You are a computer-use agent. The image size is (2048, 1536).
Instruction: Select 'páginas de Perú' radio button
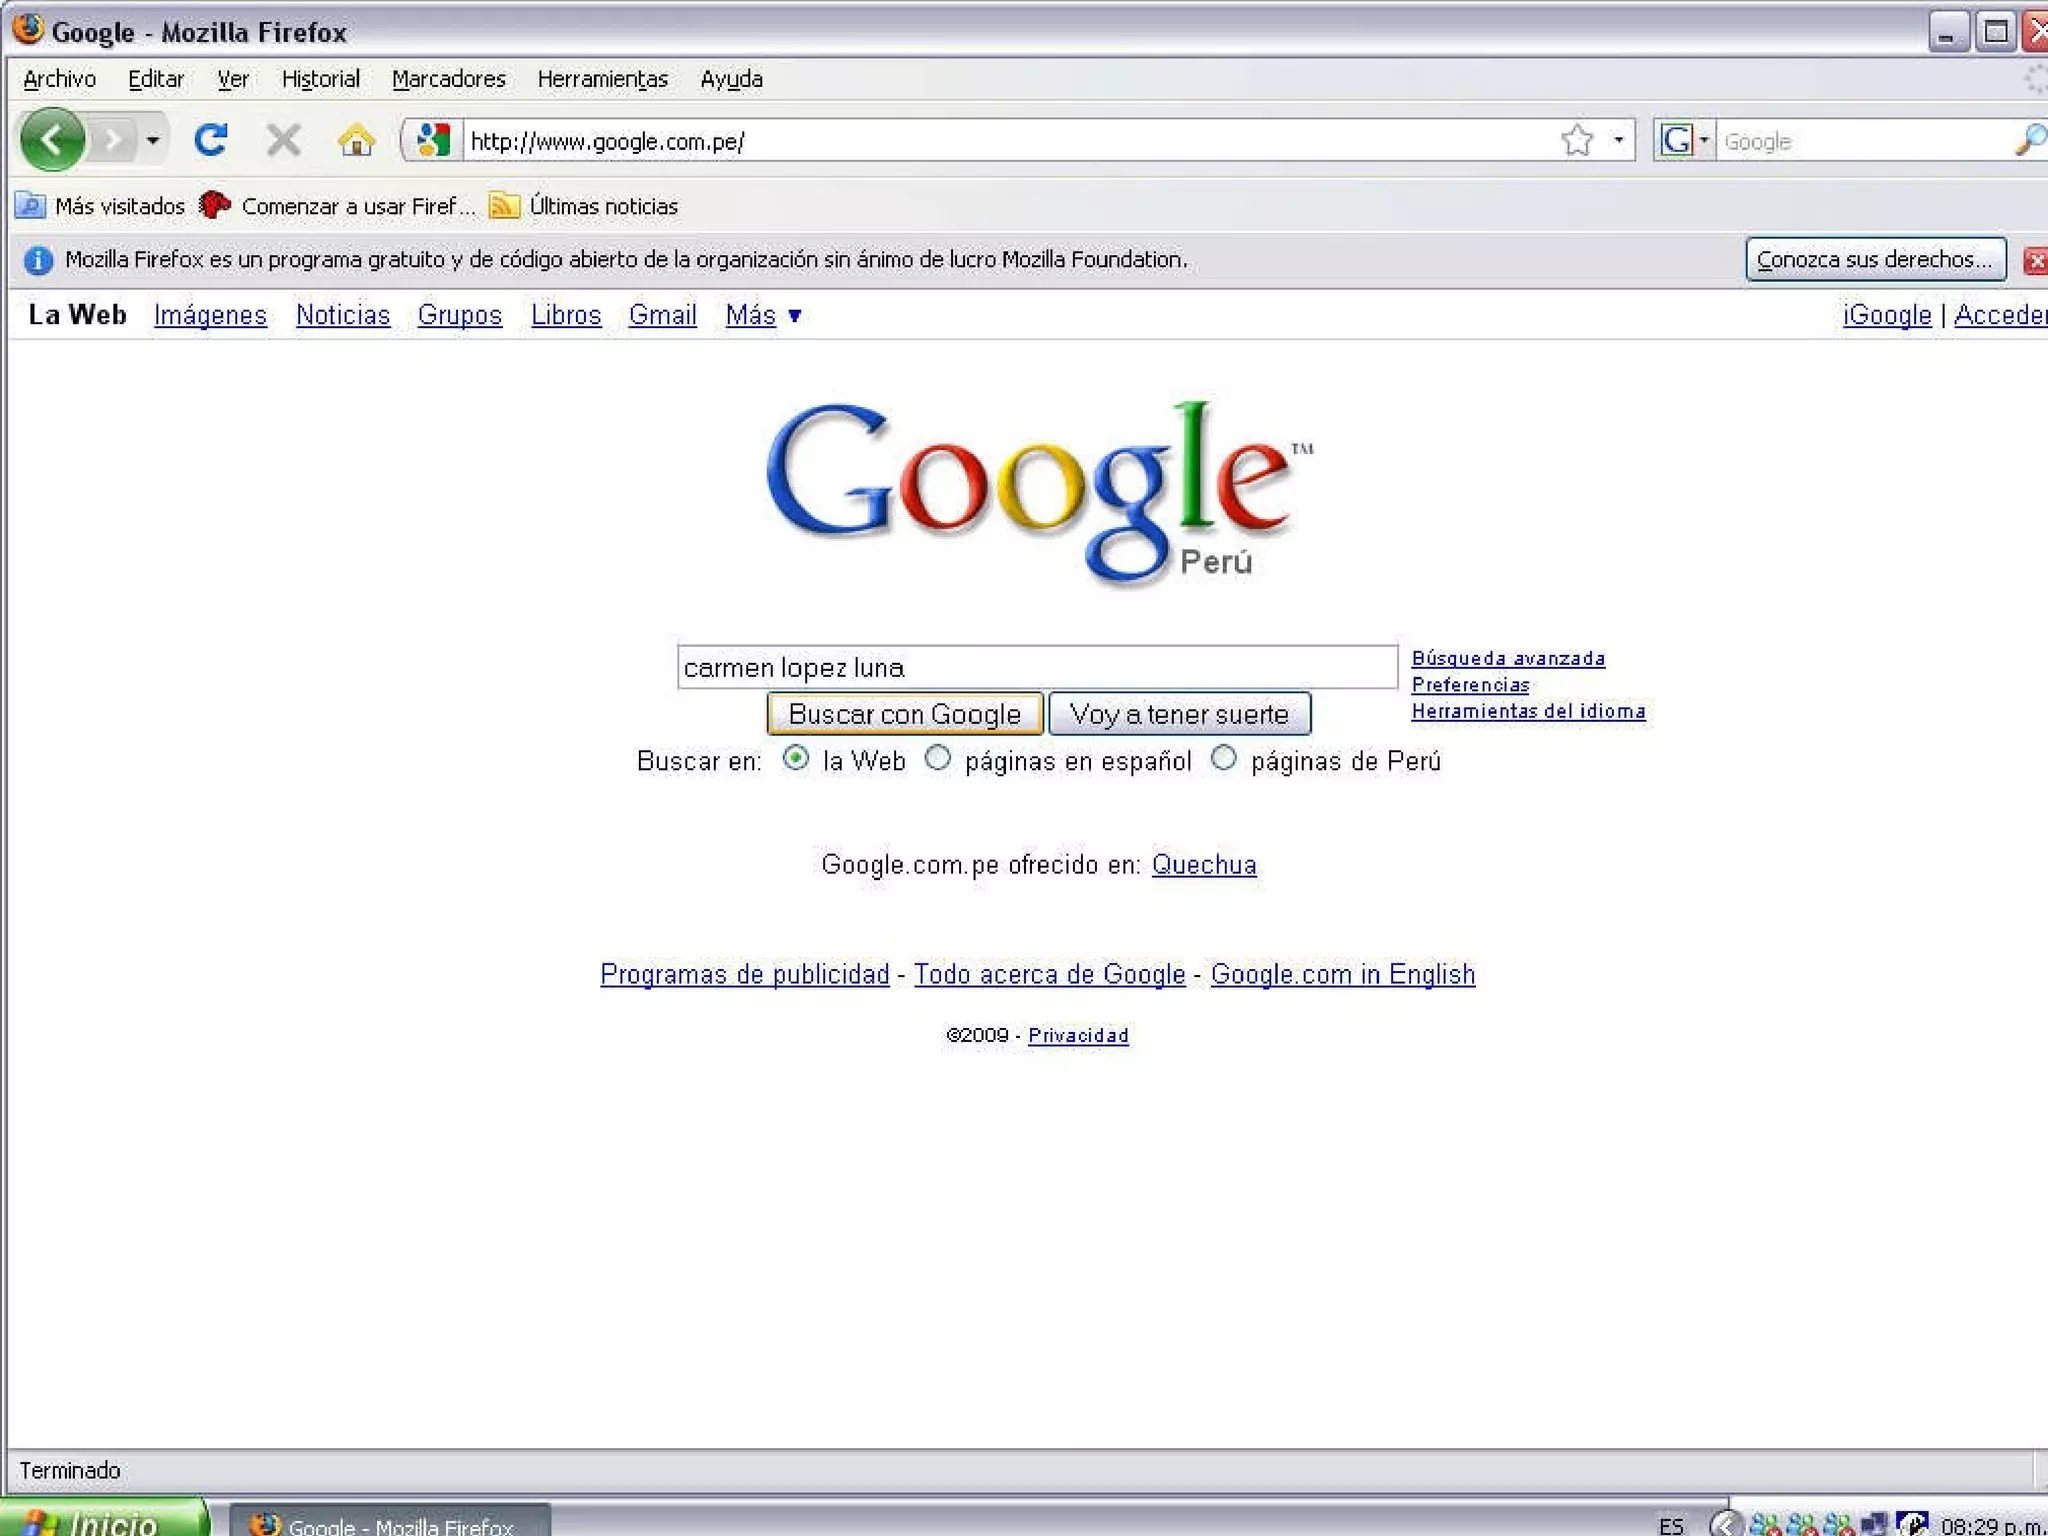click(x=1224, y=759)
